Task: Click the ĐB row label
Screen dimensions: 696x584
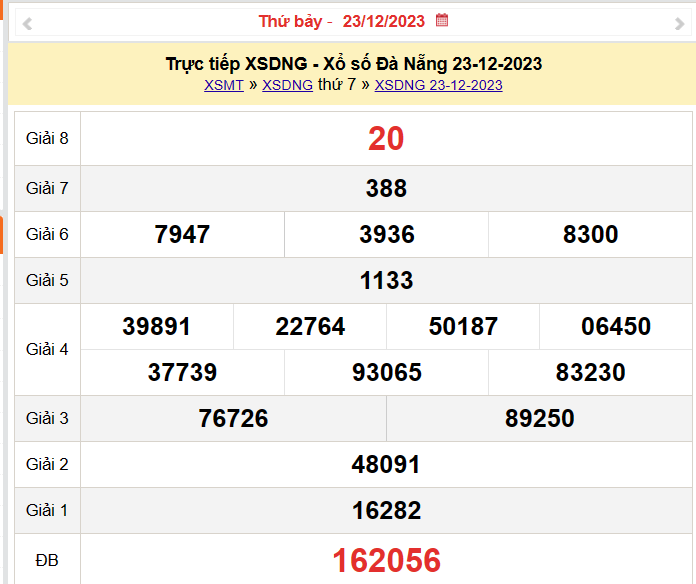Action: coord(47,560)
